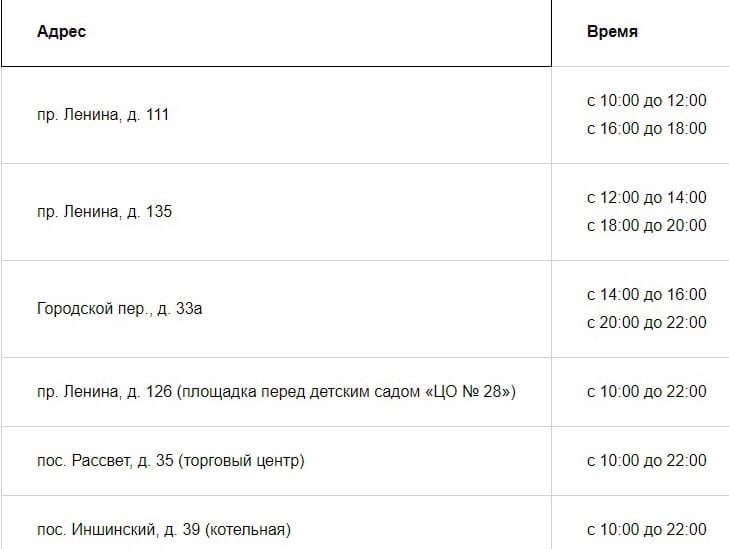This screenshot has width=729, height=549.
Task: Select the пр. Ленина, д. 126 address
Action: [x=104, y=391]
